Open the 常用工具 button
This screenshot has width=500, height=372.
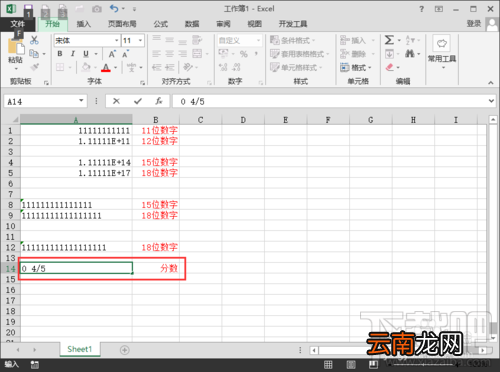[442, 52]
